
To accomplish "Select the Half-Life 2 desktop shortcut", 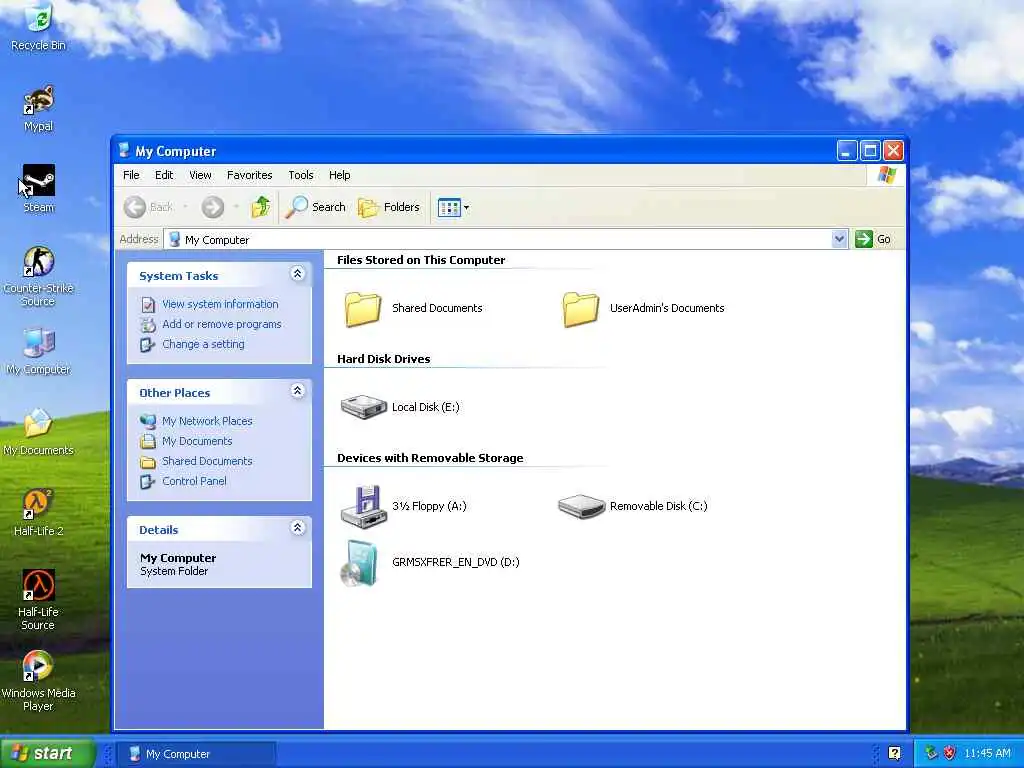I will pyautogui.click(x=39, y=513).
